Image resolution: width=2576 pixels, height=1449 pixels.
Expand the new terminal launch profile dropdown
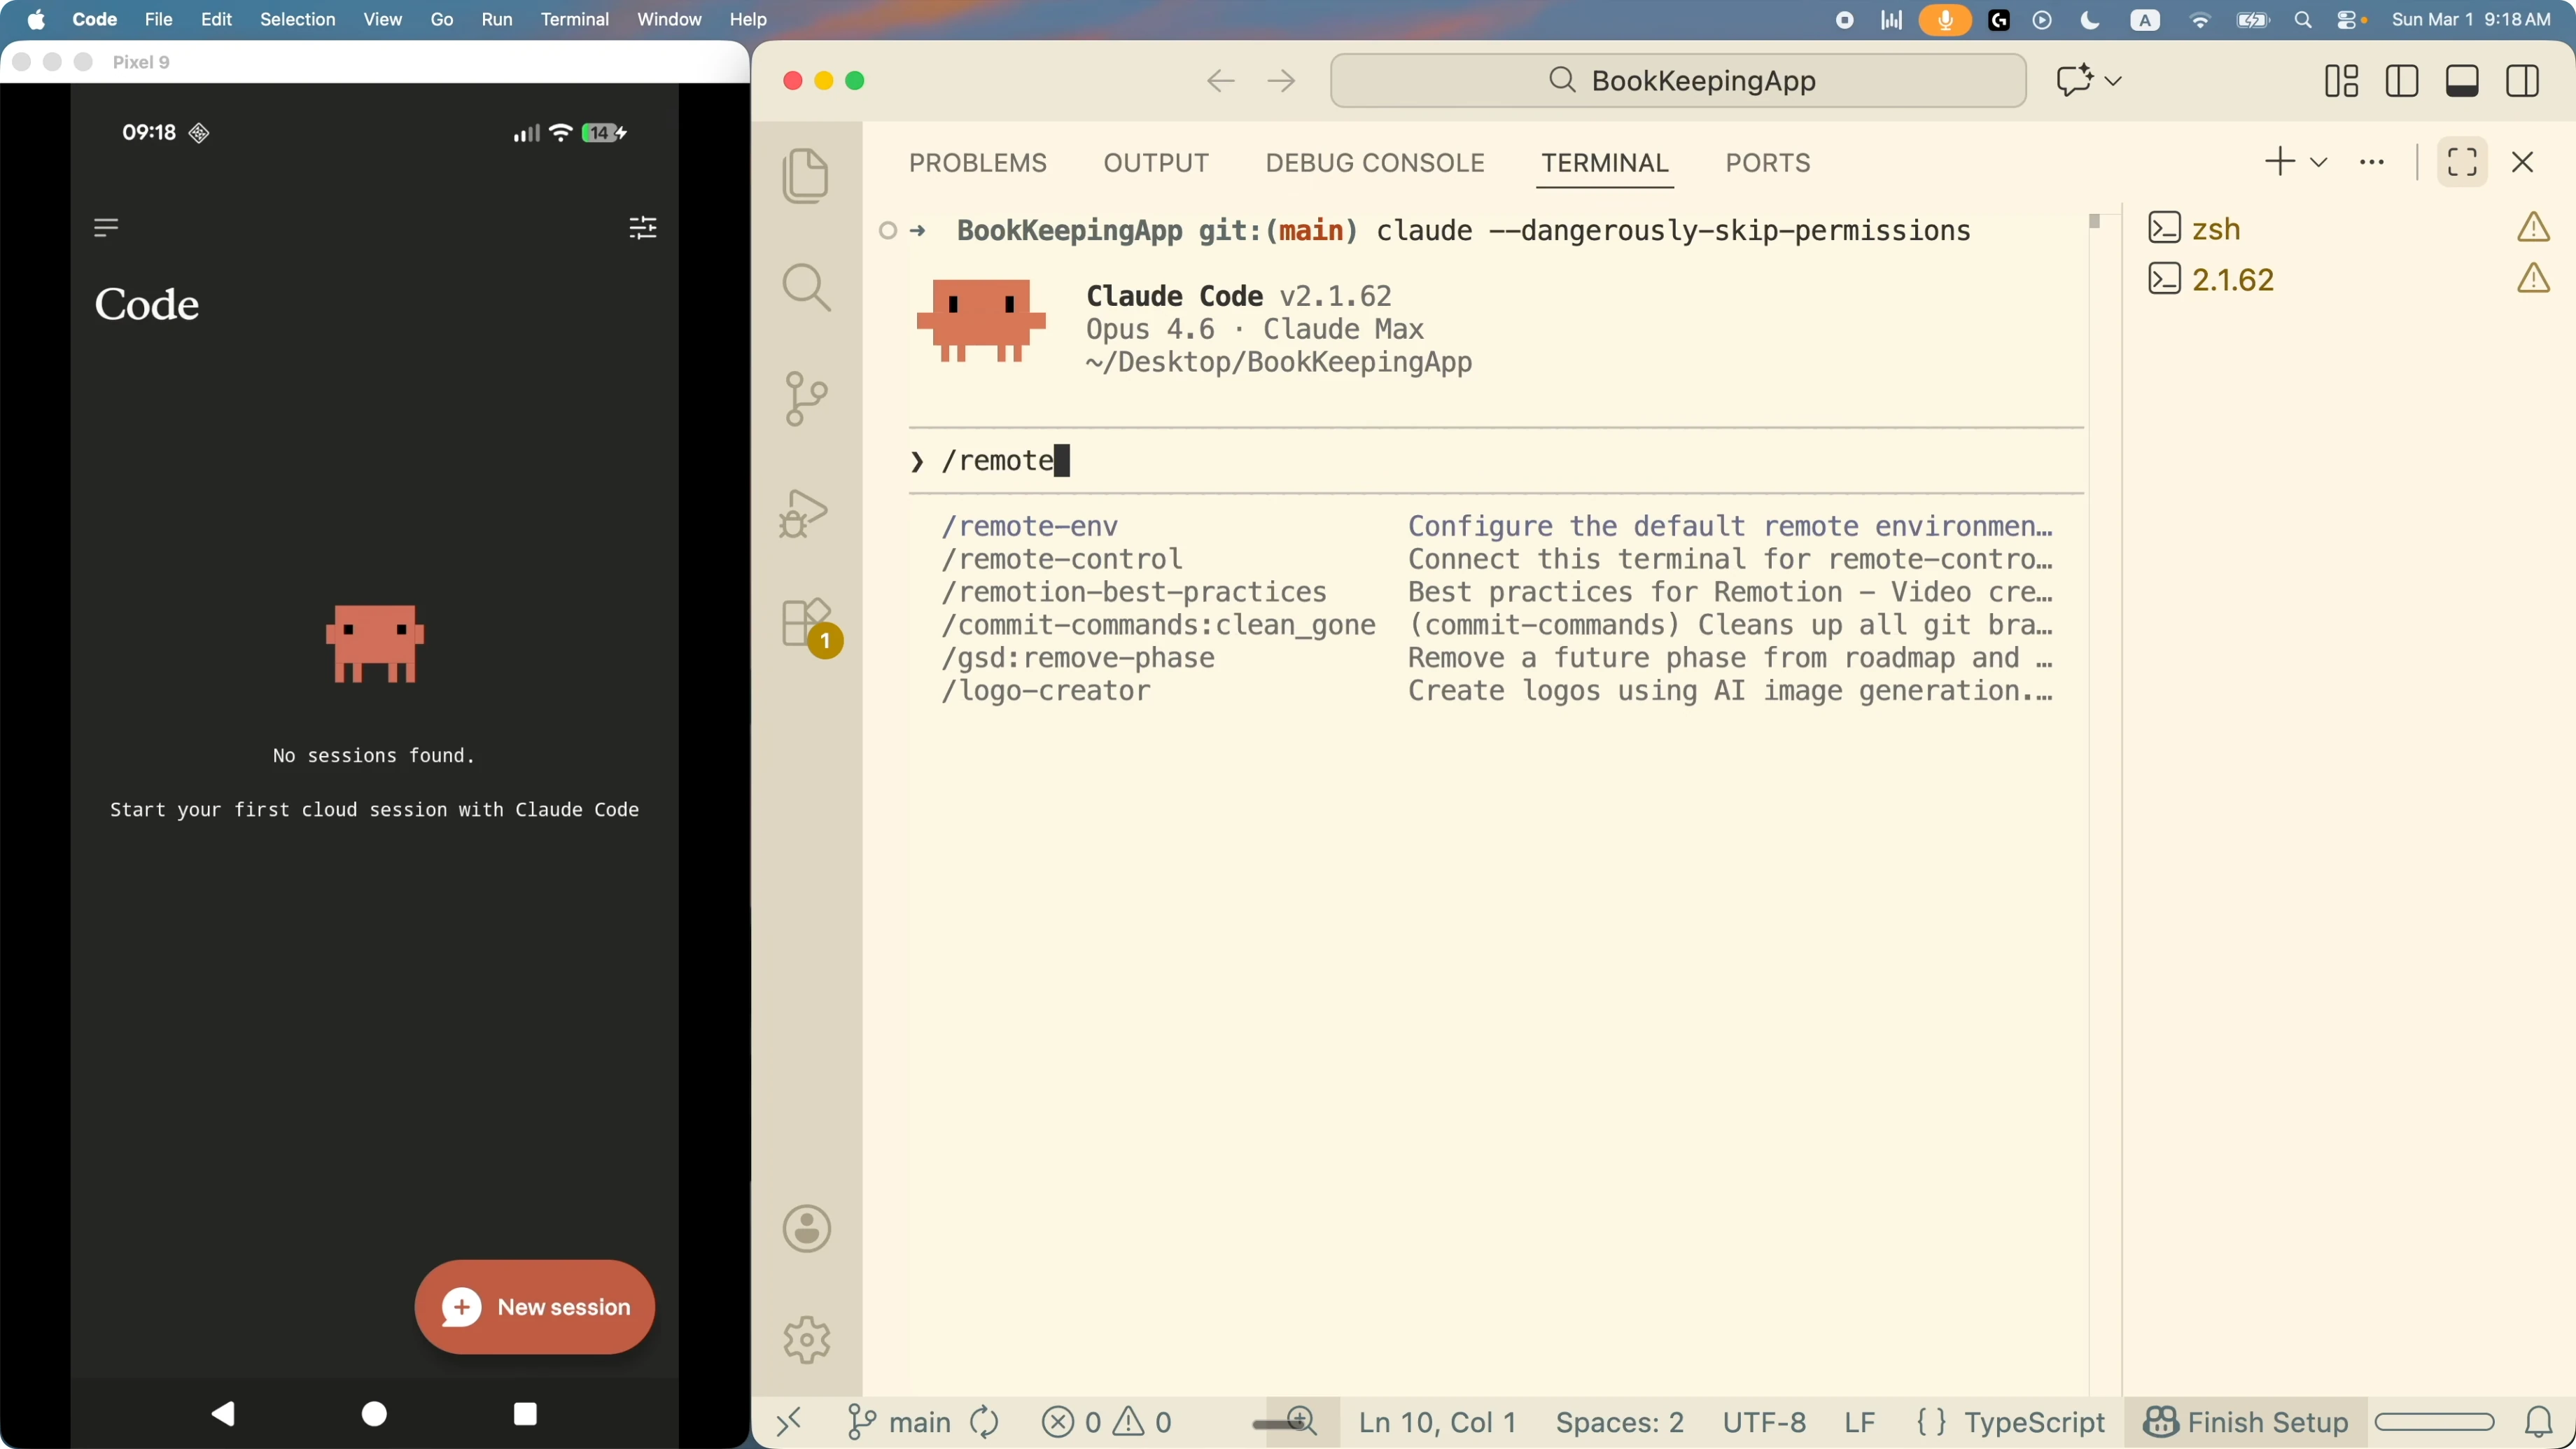point(2319,162)
